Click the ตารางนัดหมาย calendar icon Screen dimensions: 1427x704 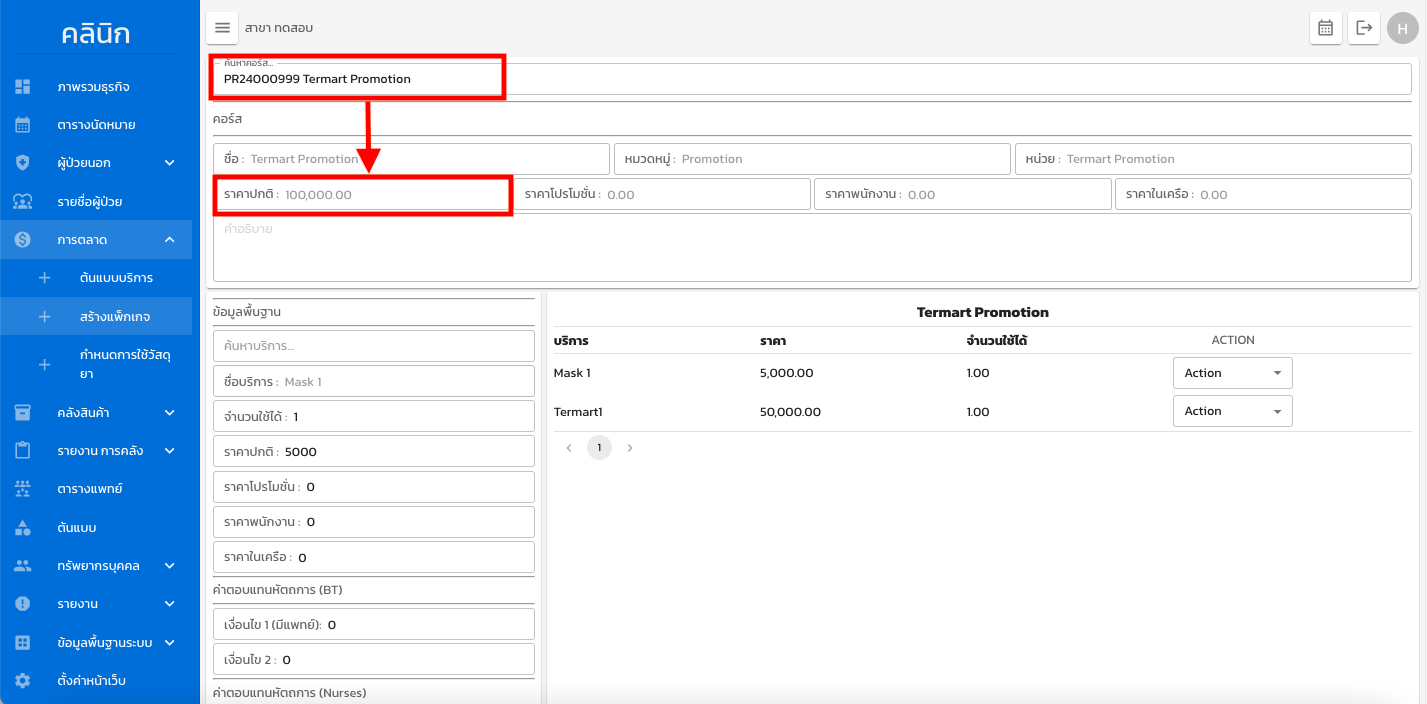tap(23, 125)
